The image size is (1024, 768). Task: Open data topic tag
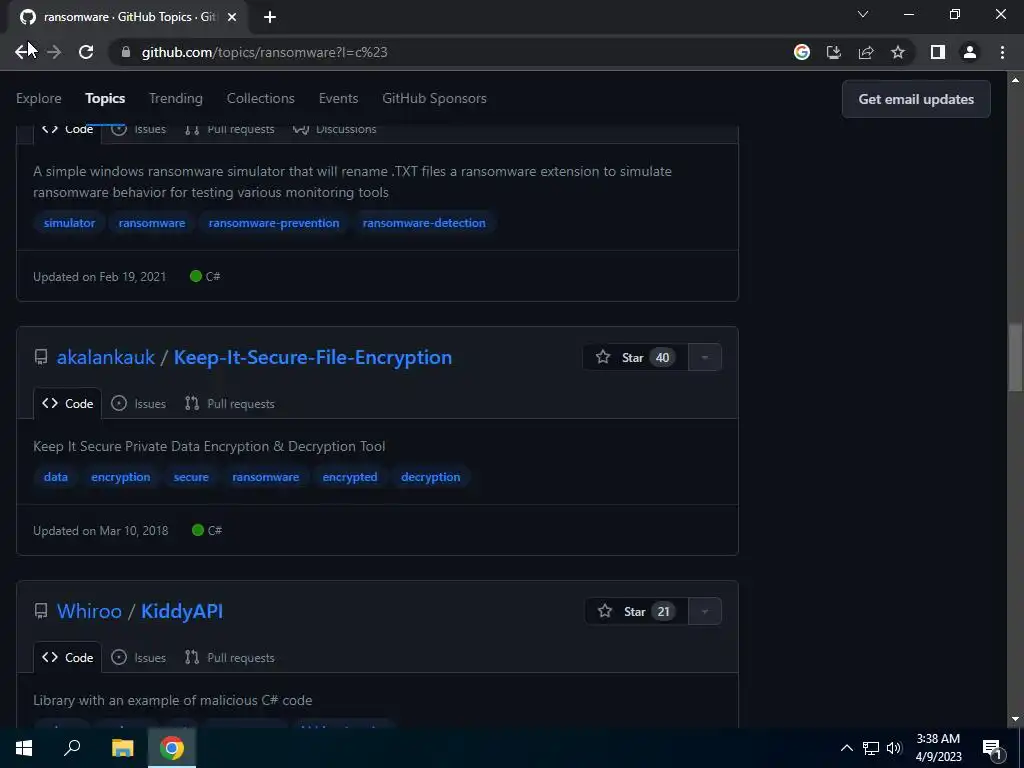pos(56,477)
